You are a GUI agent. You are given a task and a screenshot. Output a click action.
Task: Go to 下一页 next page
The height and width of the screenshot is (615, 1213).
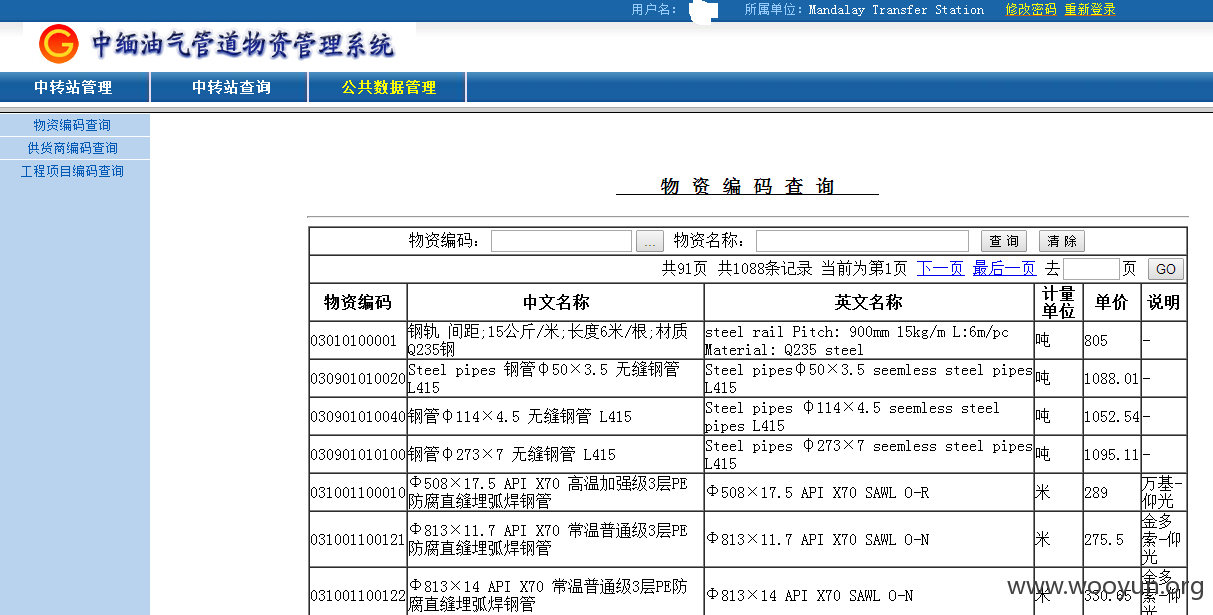940,269
